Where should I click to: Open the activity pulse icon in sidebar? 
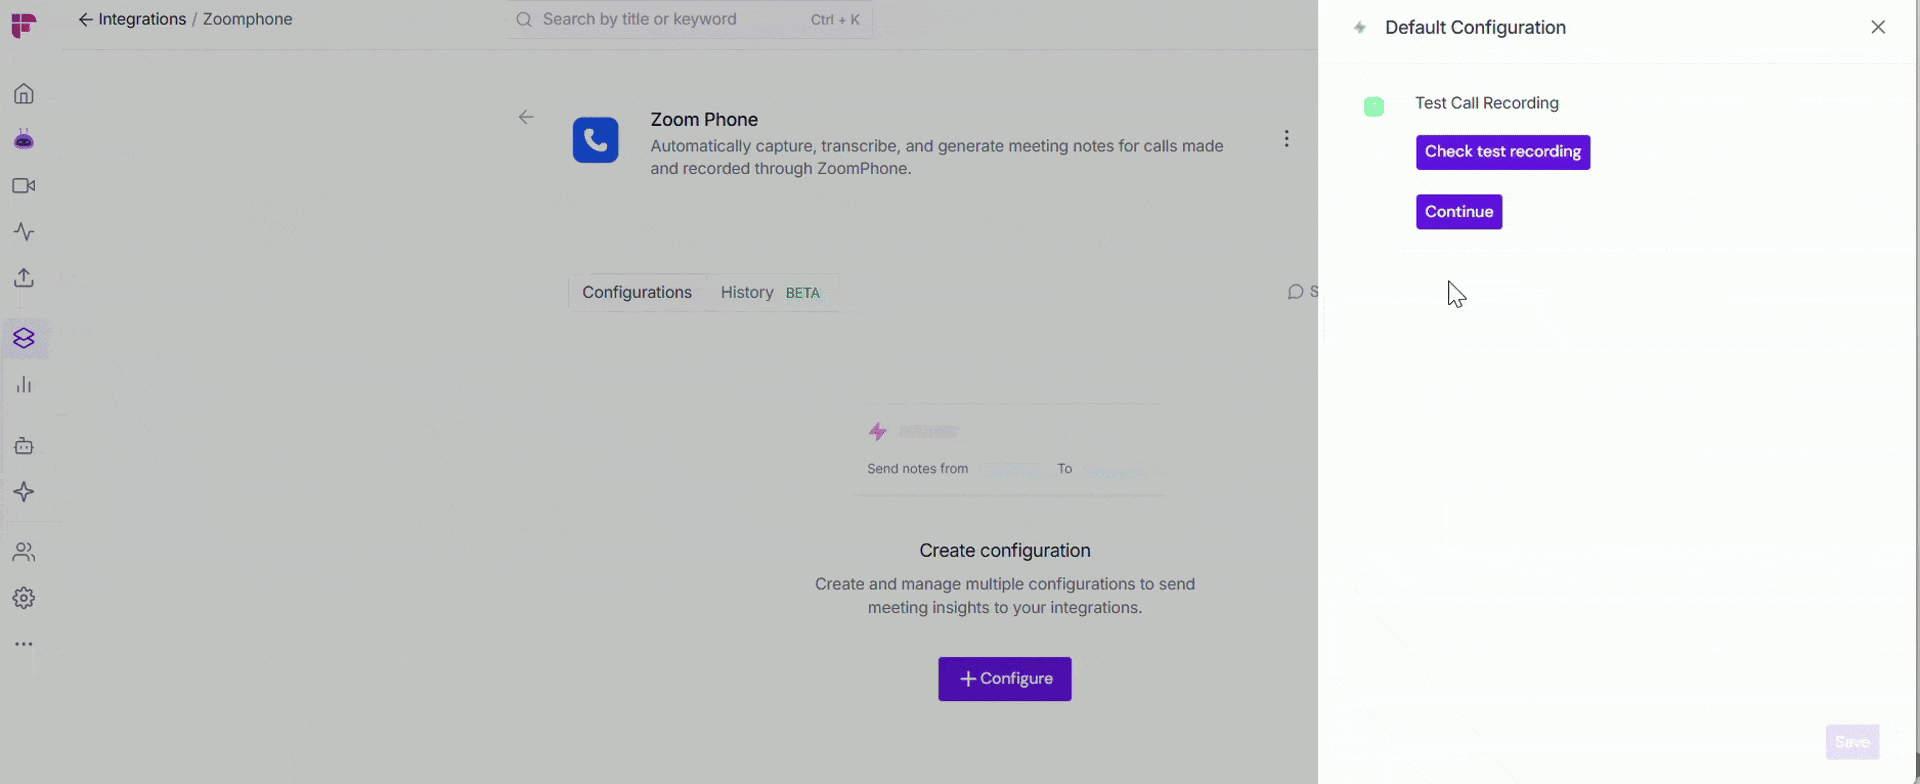coord(24,232)
